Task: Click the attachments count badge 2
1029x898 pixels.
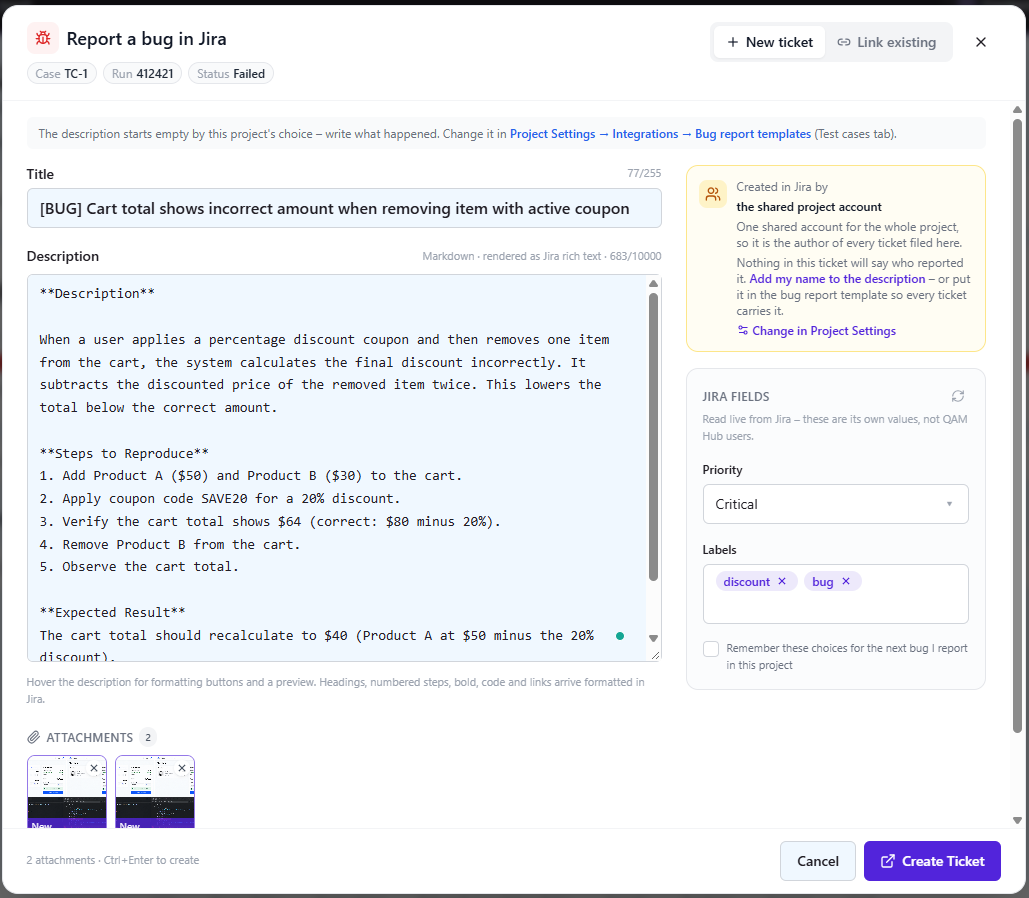Action: (x=148, y=737)
